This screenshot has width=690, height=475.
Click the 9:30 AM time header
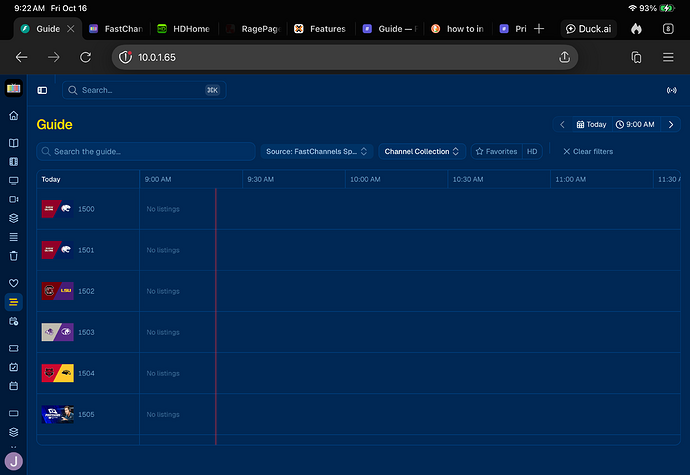[261, 179]
